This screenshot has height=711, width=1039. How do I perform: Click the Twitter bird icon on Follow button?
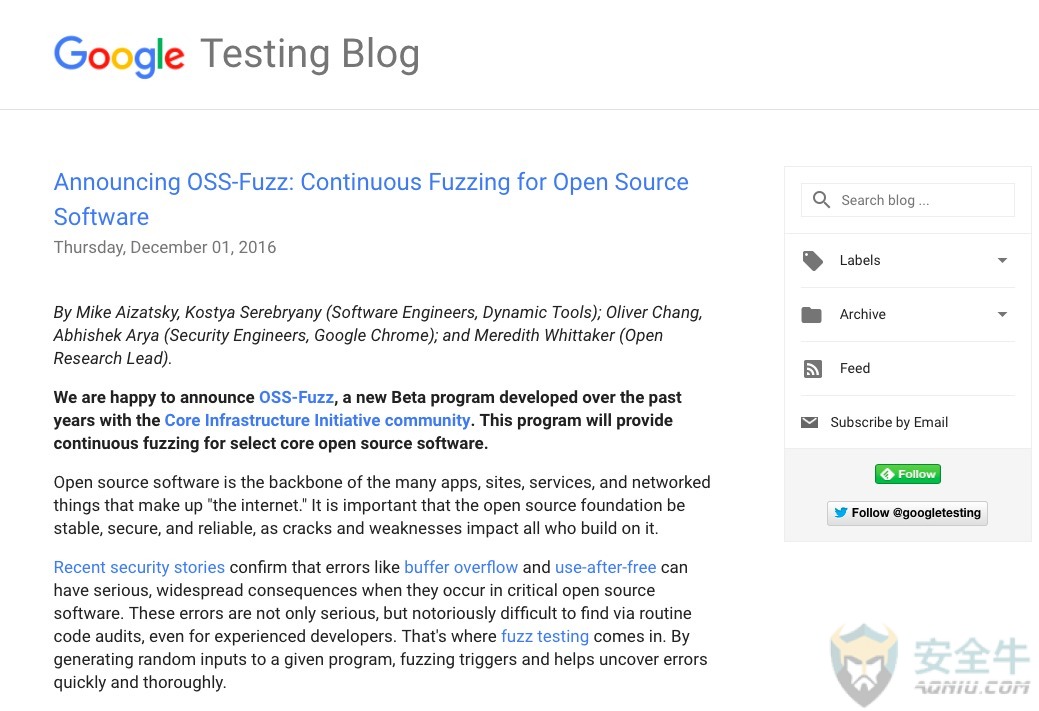(840, 512)
